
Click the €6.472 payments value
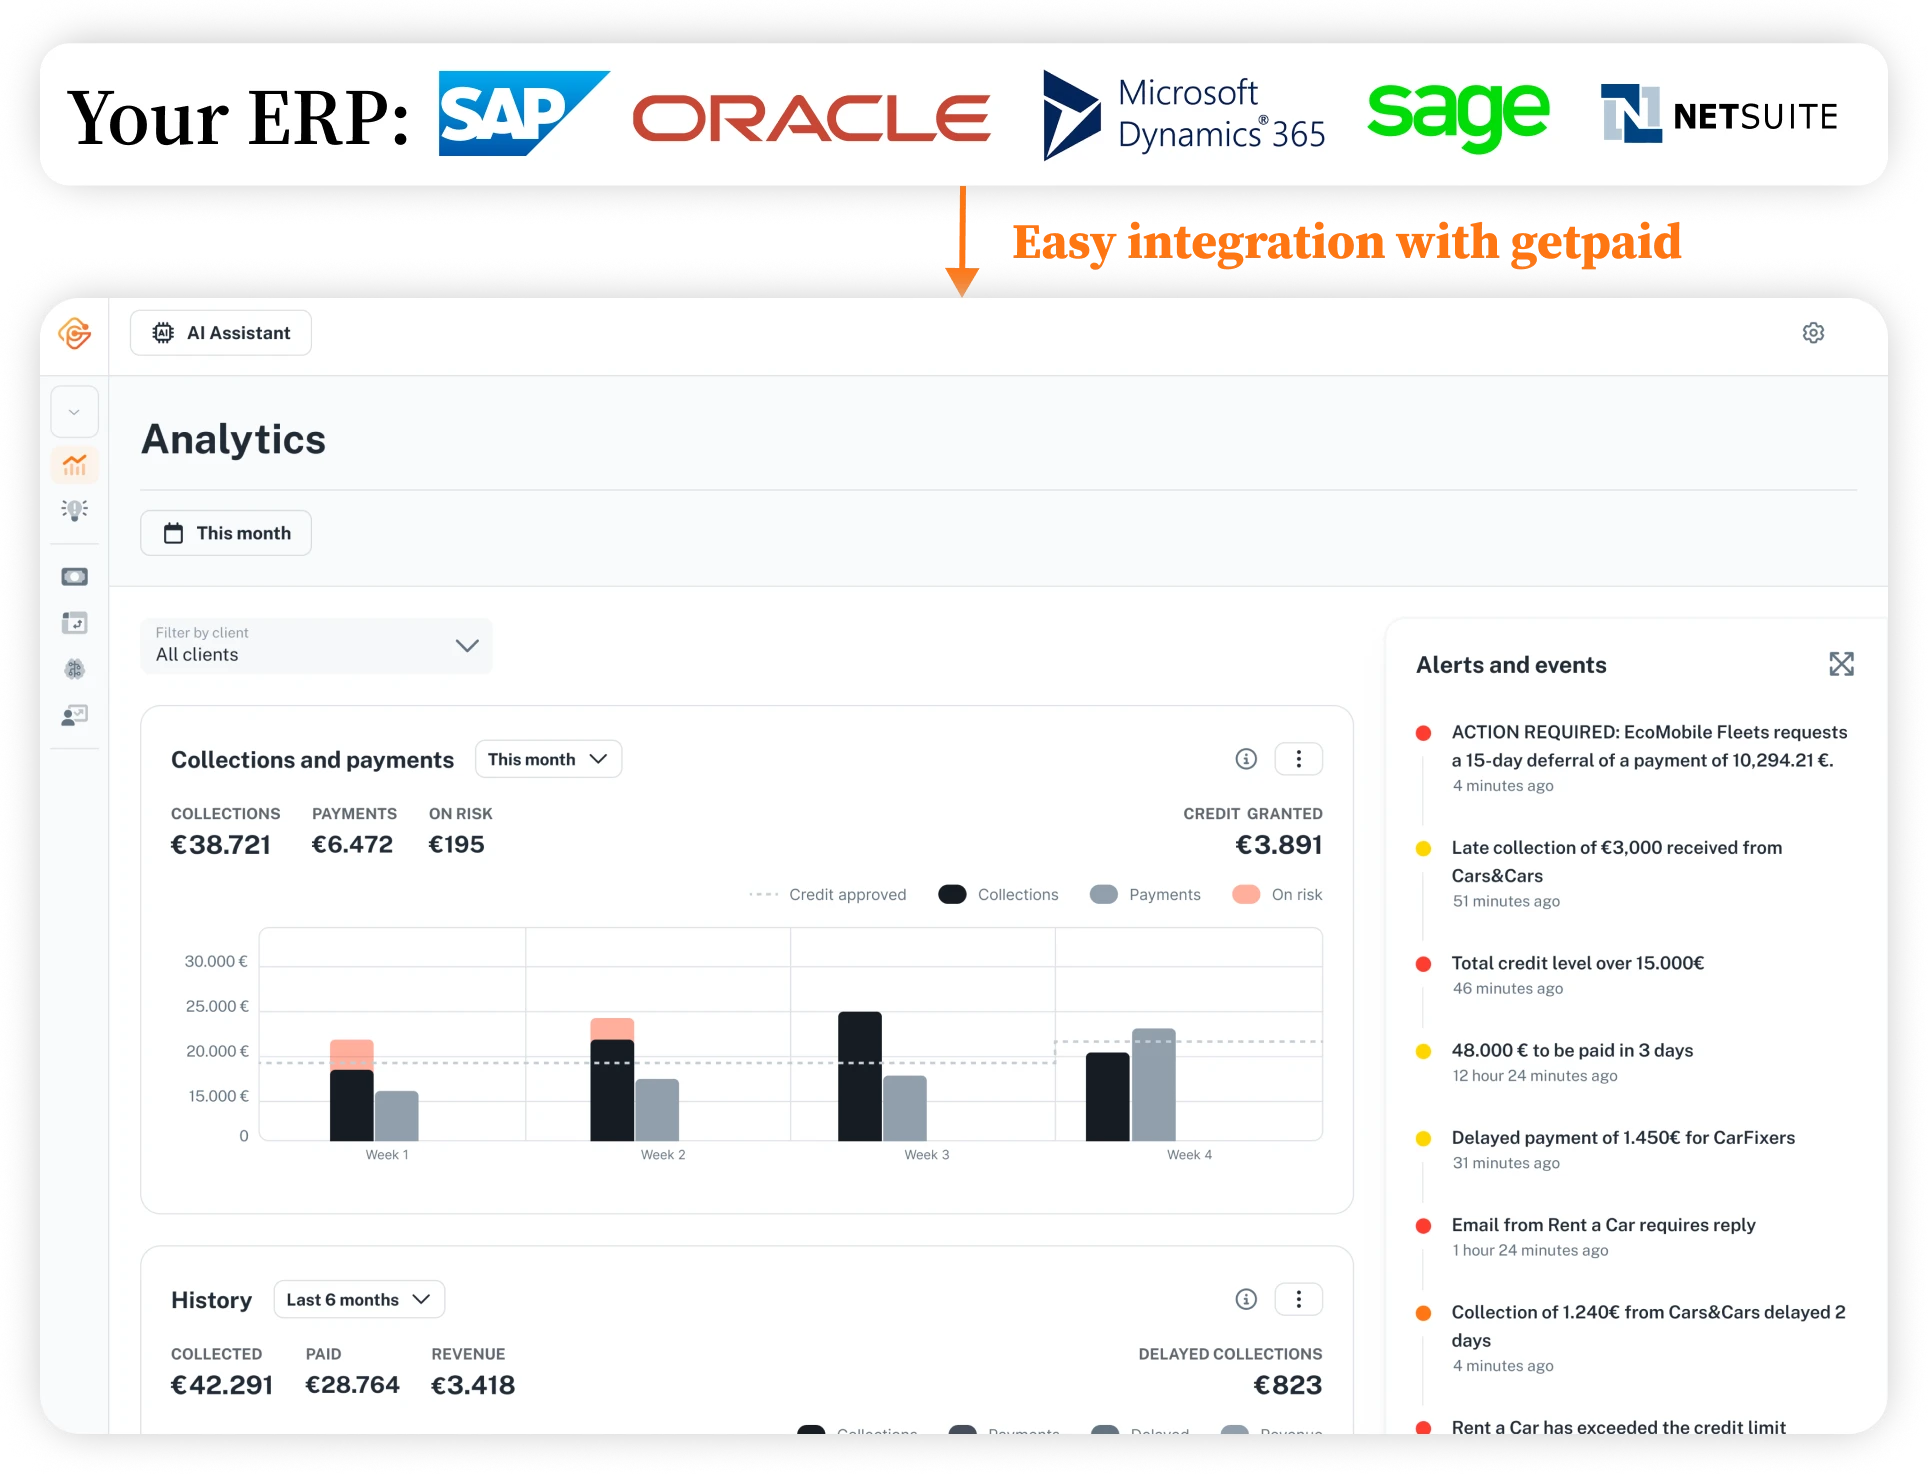(352, 845)
